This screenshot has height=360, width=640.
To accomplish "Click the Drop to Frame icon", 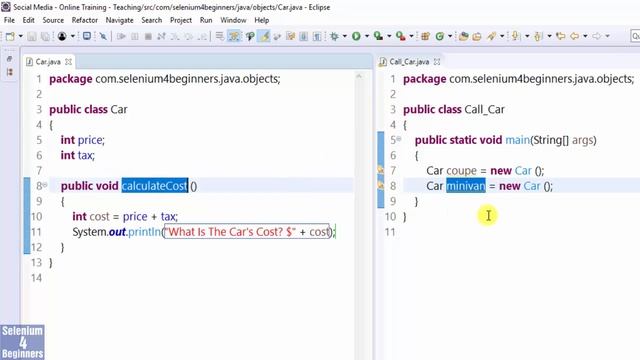I will click(220, 36).
